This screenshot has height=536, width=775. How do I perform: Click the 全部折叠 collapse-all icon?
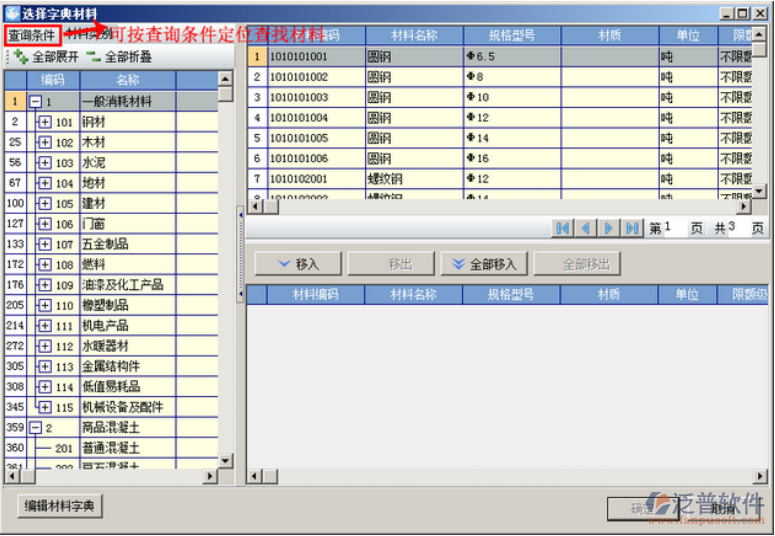94,58
